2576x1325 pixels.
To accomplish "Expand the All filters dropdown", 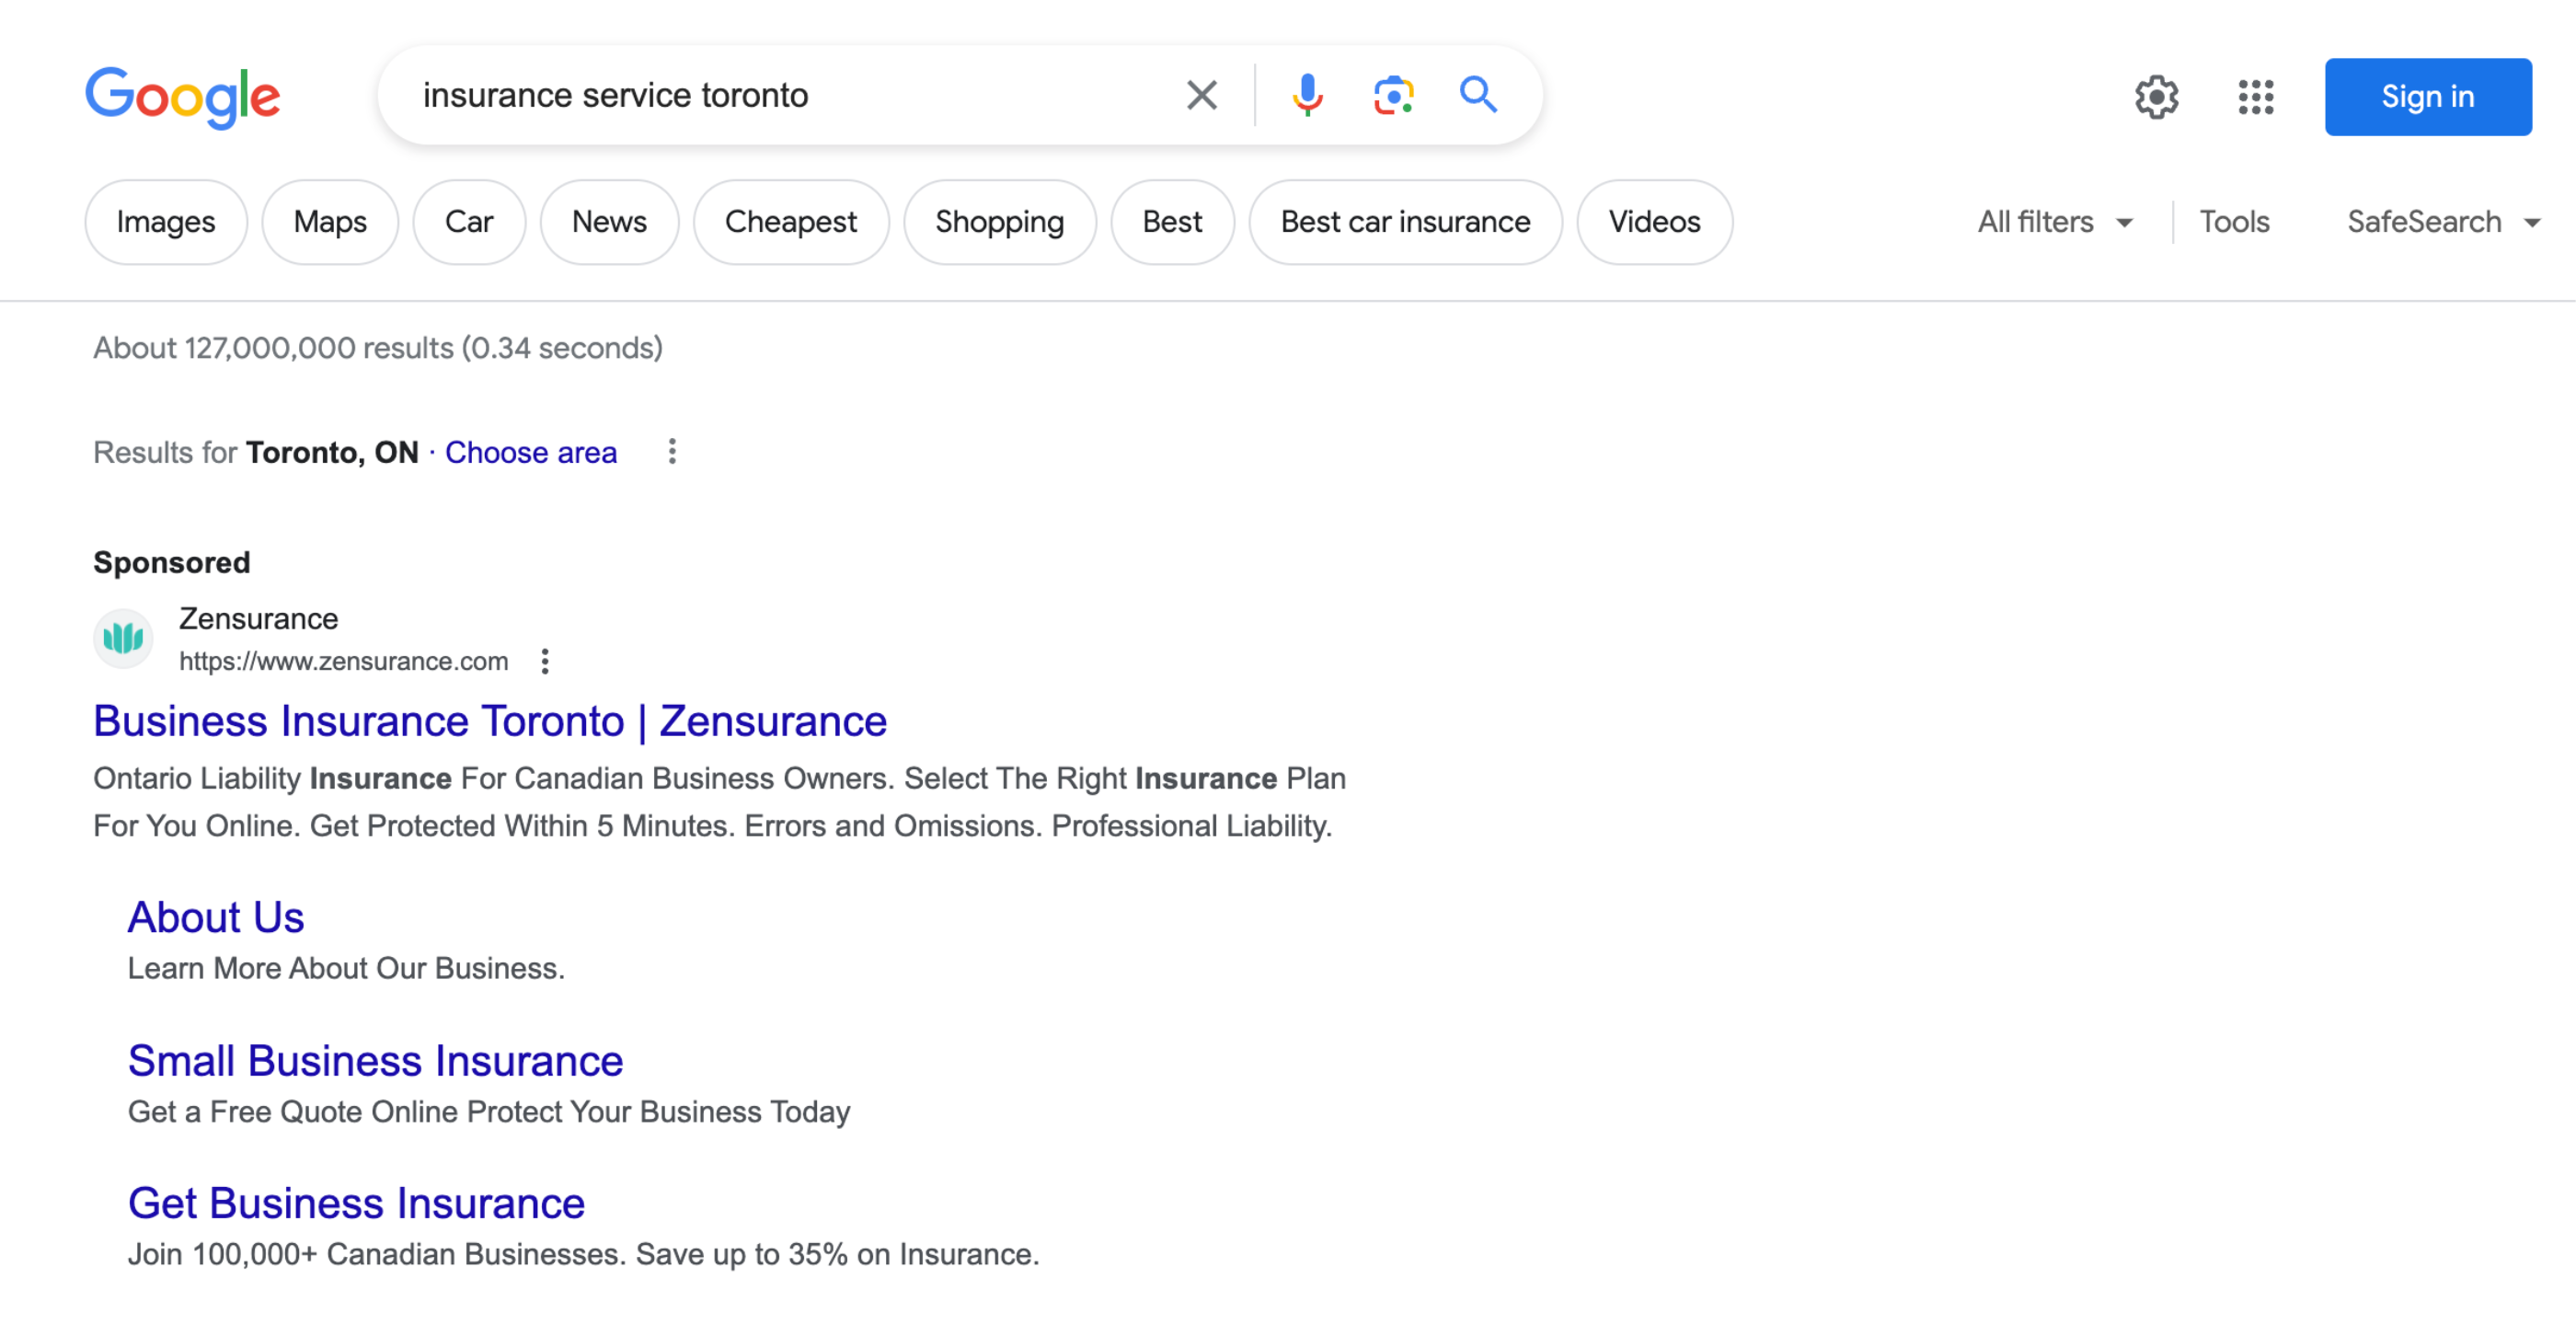I will 2054,222.
